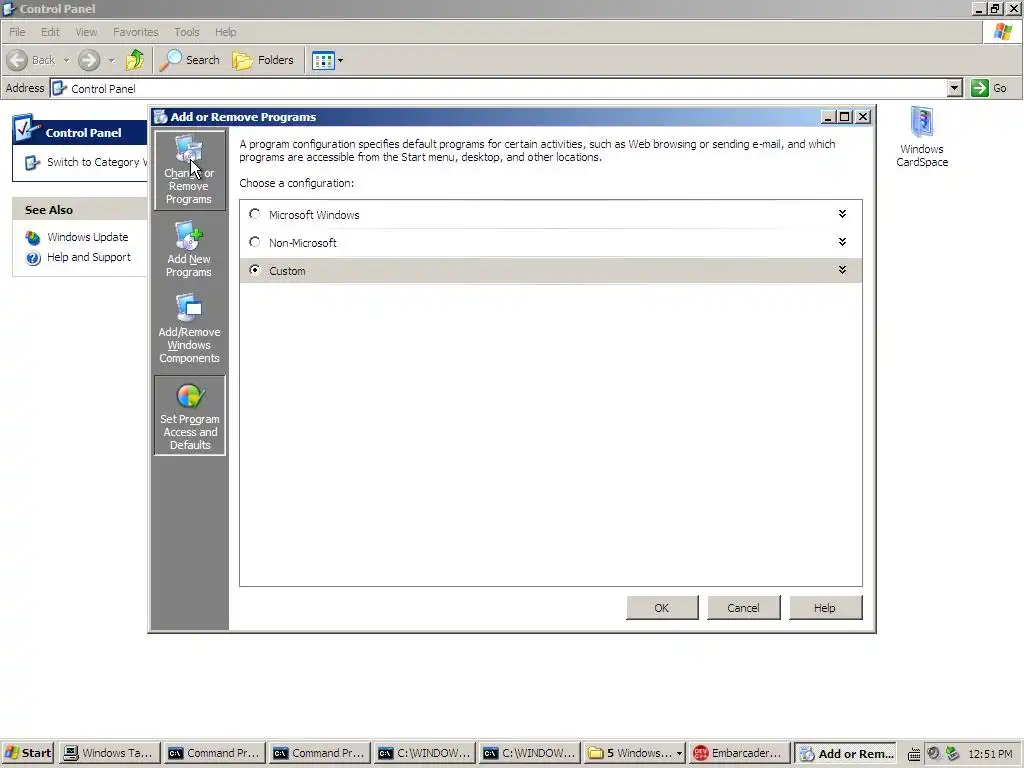
Task: Switch to Add or Remove Programs taskbar item
Action: (x=846, y=753)
